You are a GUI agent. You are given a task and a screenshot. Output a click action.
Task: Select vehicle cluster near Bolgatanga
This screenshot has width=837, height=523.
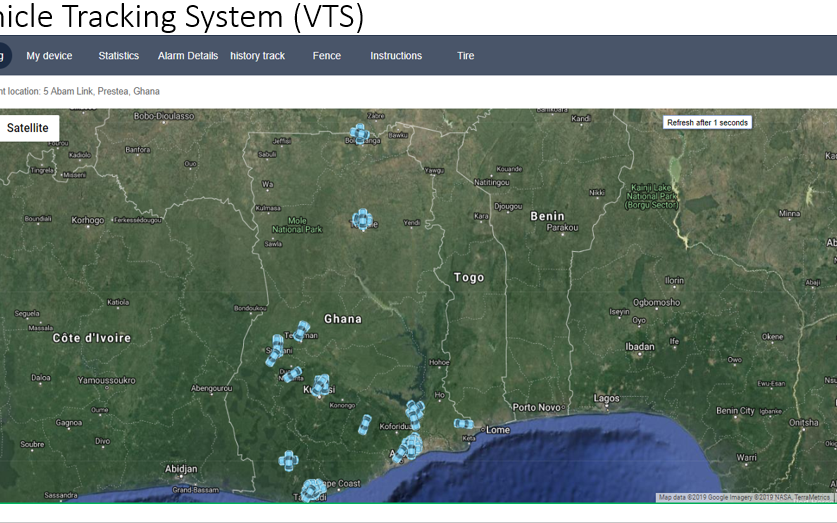point(359,133)
